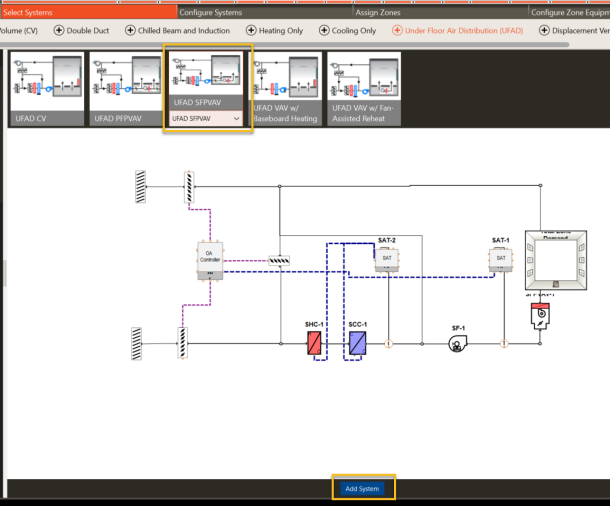Choose the UFAD PFPVAV system thumbnail

[126, 89]
